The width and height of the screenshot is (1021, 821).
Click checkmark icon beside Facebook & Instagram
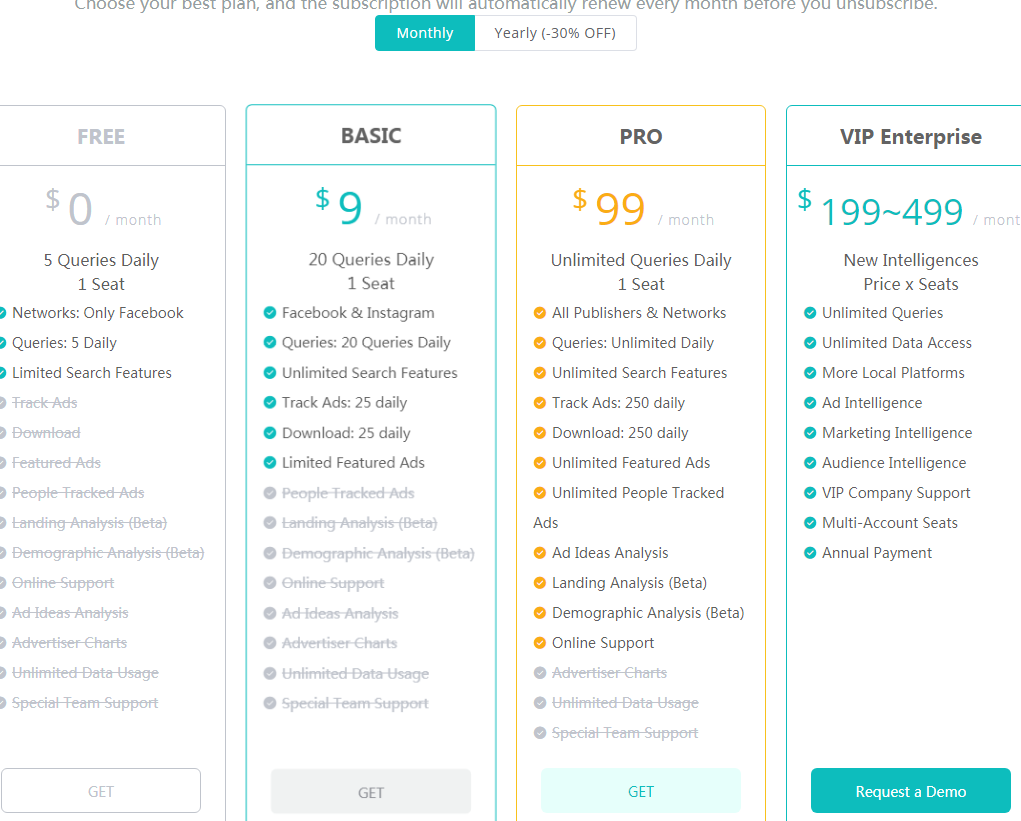pos(269,313)
